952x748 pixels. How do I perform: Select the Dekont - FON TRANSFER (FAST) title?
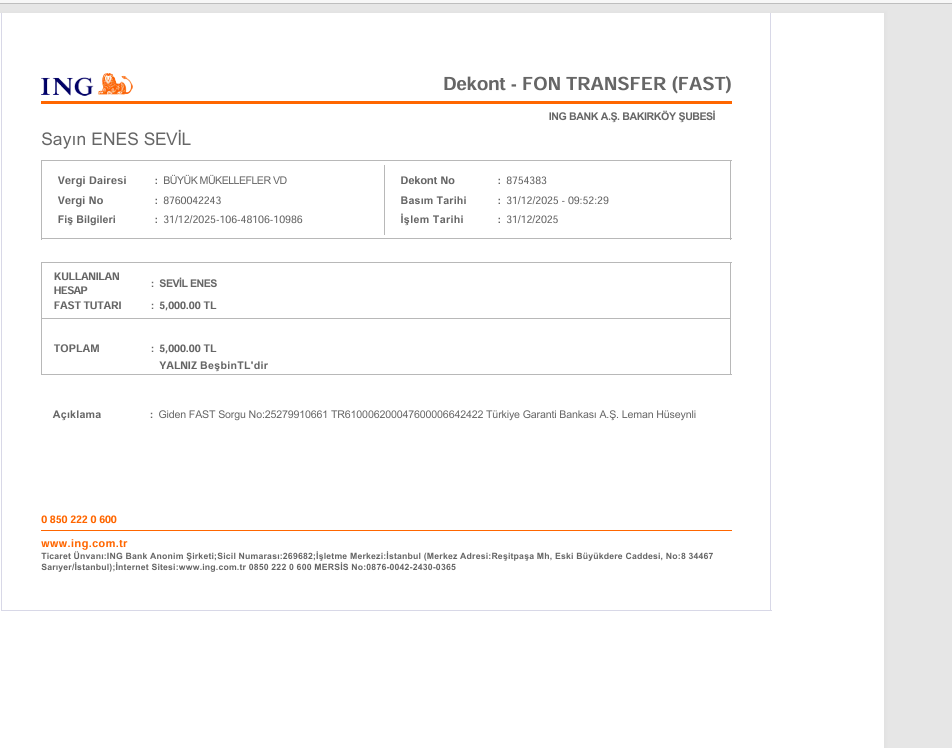click(x=587, y=84)
